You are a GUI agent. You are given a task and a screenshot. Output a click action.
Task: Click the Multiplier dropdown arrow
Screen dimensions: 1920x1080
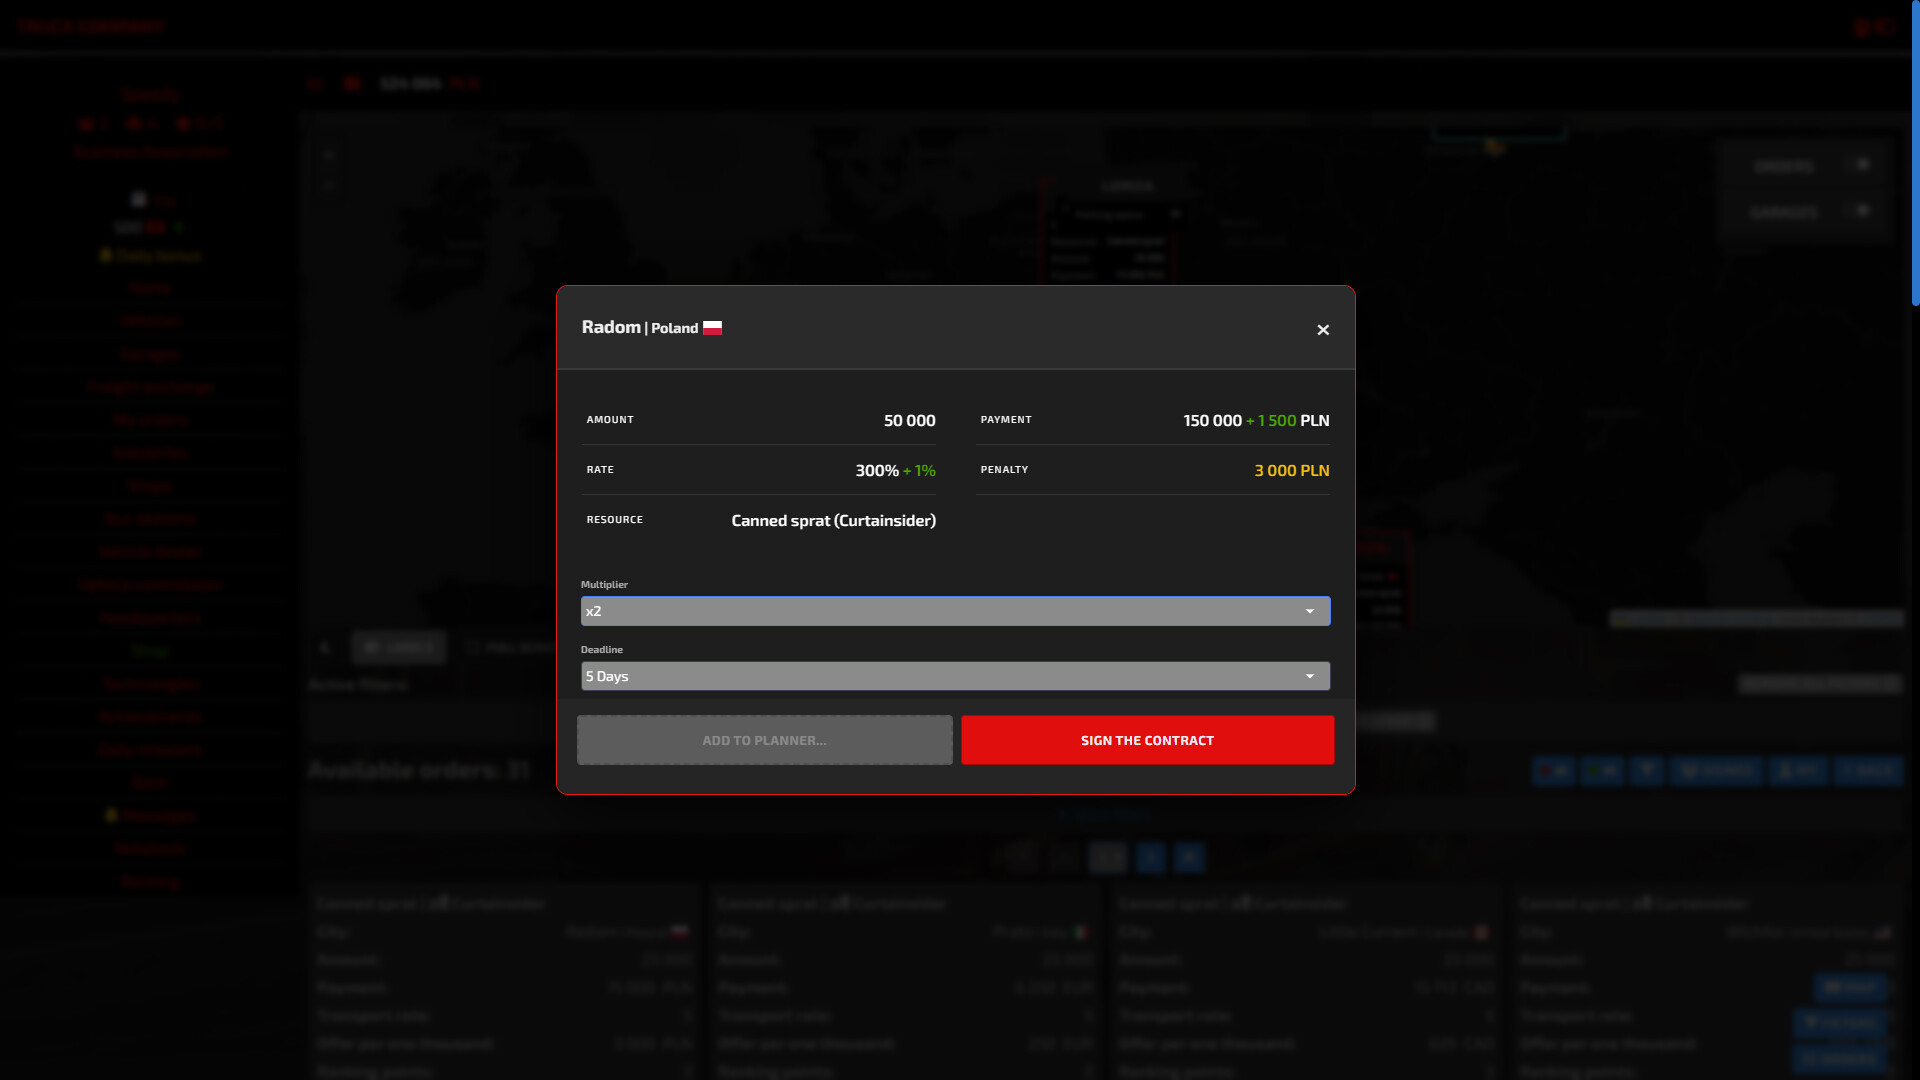click(1310, 611)
